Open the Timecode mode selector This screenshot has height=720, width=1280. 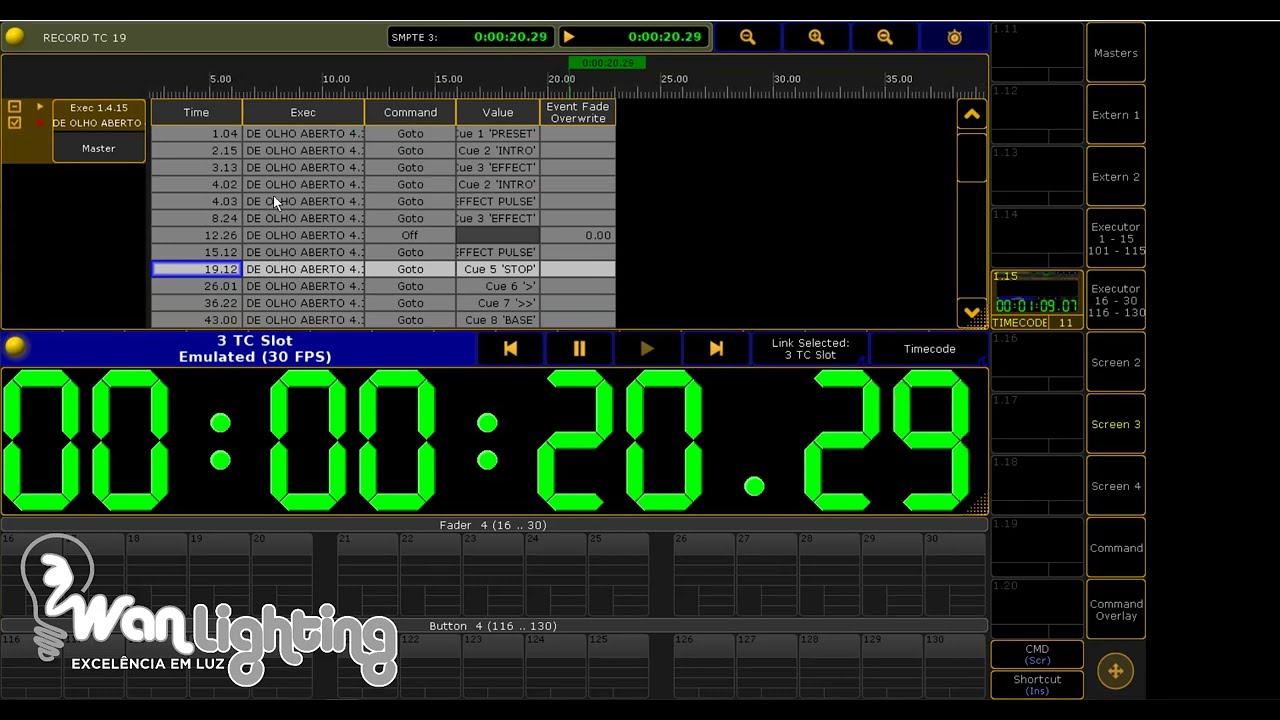(929, 349)
